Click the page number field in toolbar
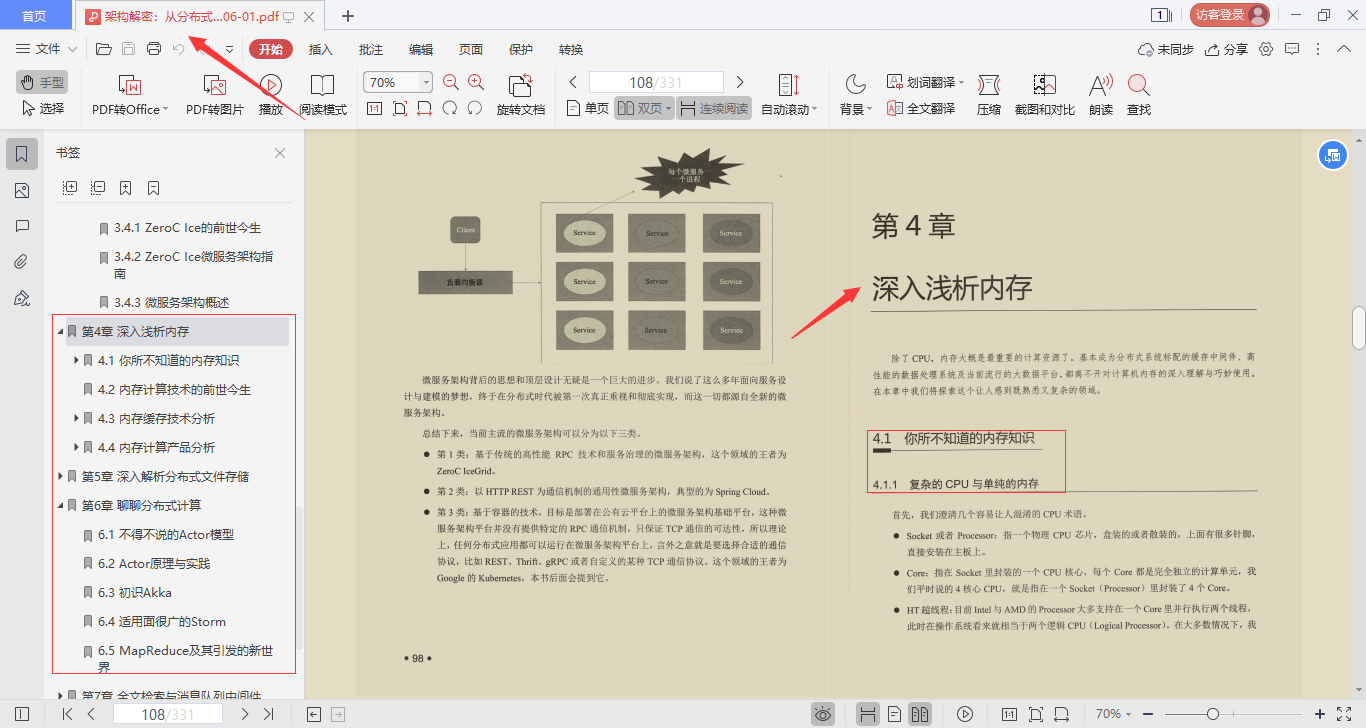Viewport: 1366px width, 728px height. tap(656, 82)
